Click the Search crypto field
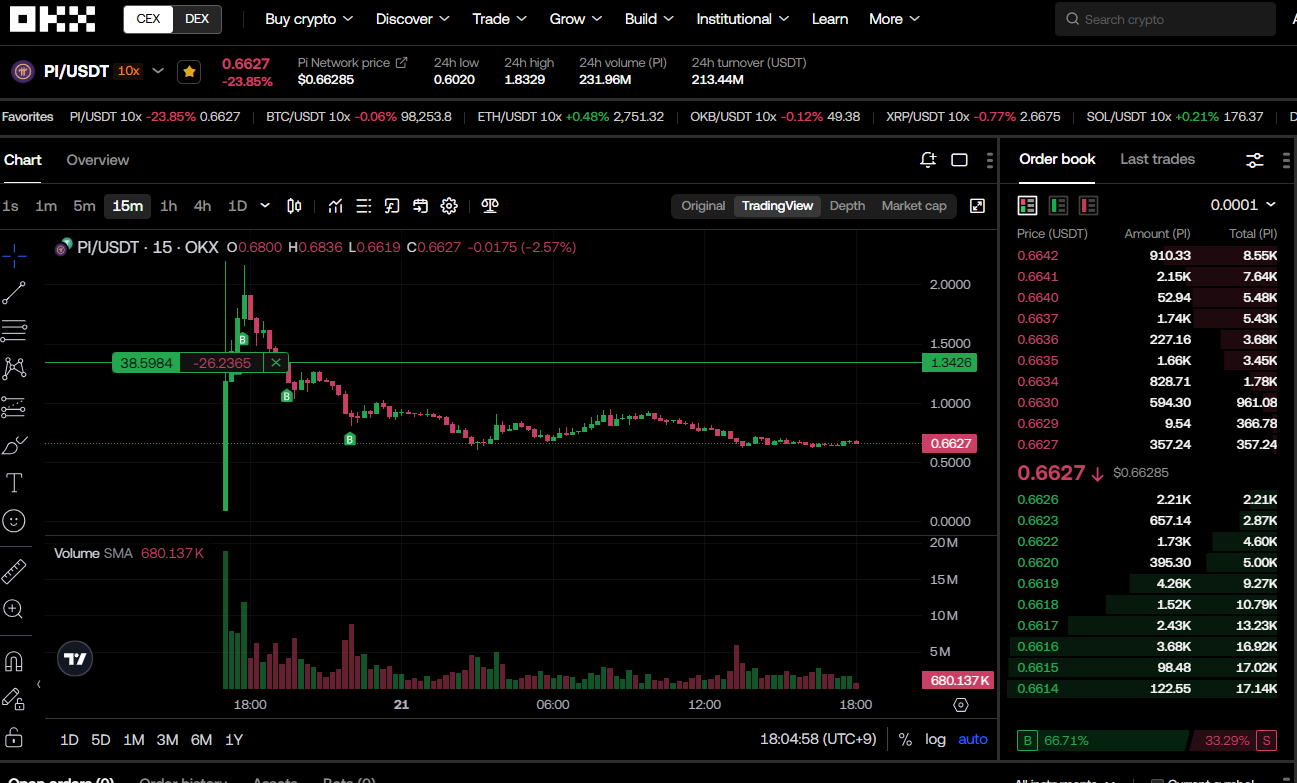This screenshot has height=783, width=1297. tap(1165, 19)
